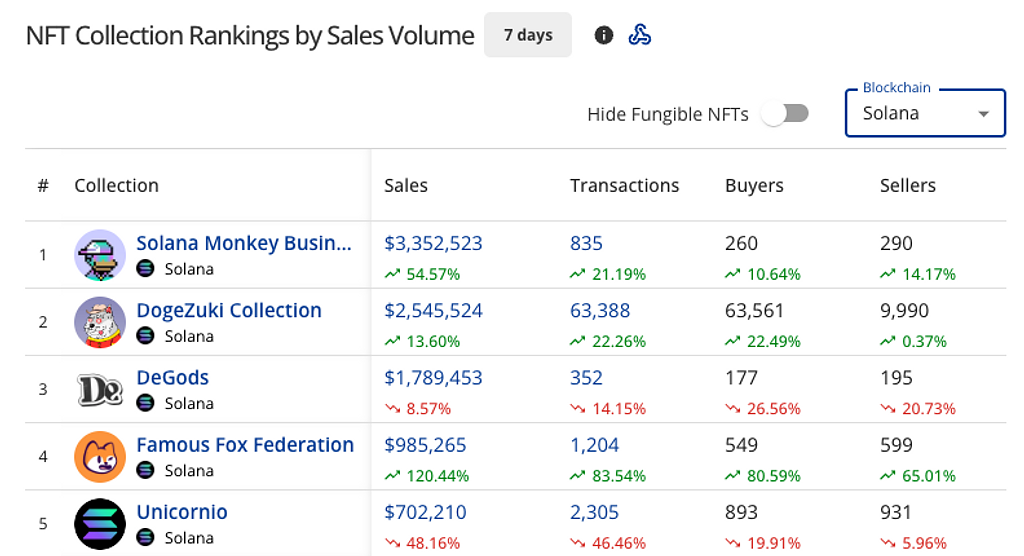This screenshot has width=1024, height=556.
Task: Open DogeZuki Collection link
Action: point(229,311)
